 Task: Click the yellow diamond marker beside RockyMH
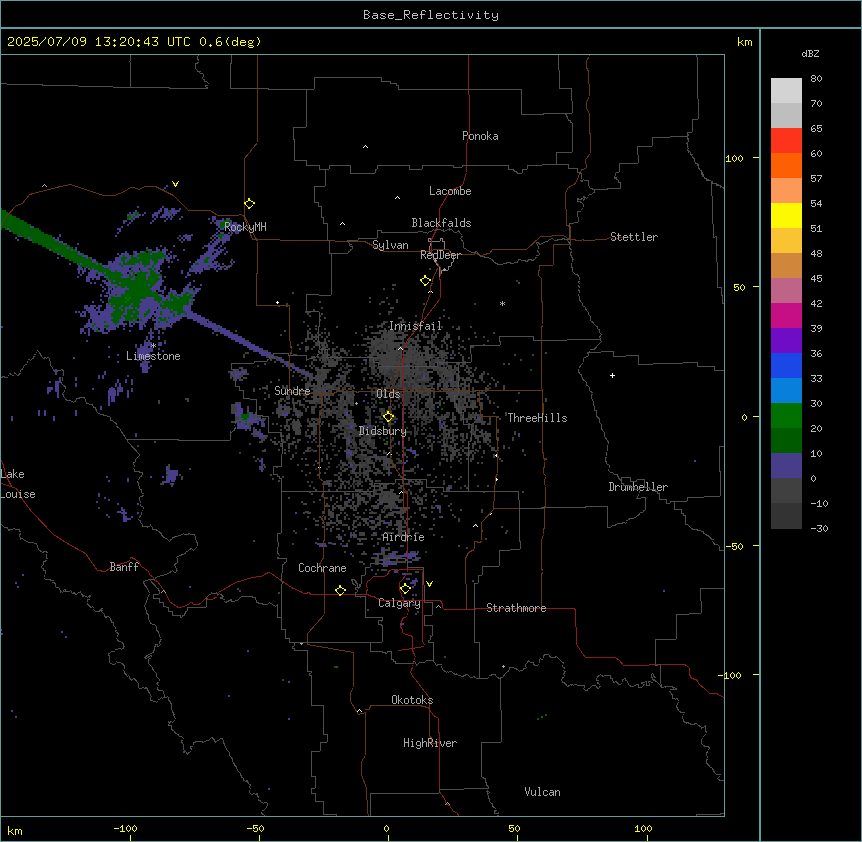(x=249, y=204)
